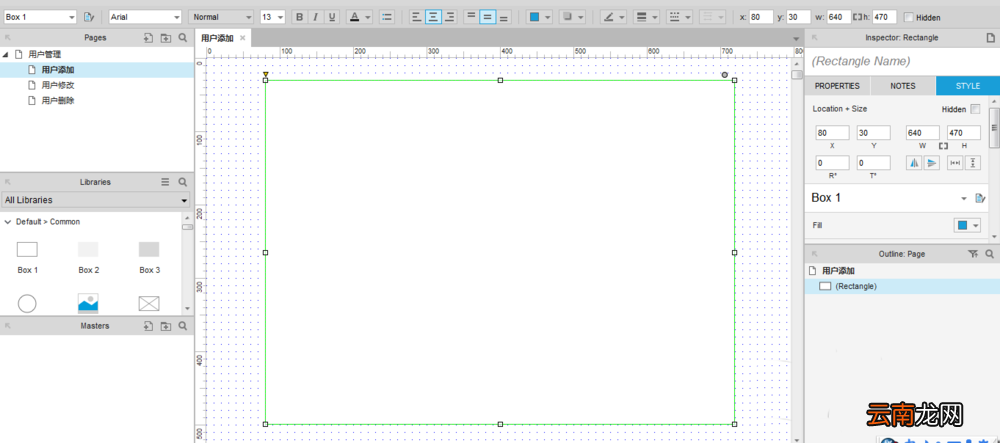Switch to the STYLE tab
The width and height of the screenshot is (1000, 443).
pos(967,86)
